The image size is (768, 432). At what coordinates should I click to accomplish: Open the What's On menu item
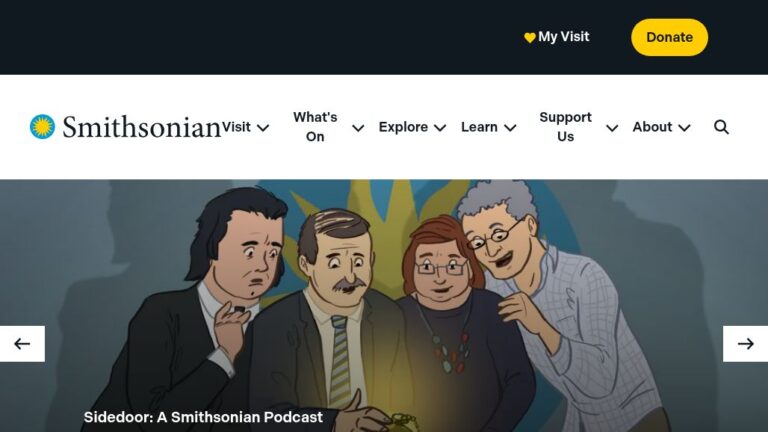tap(315, 127)
